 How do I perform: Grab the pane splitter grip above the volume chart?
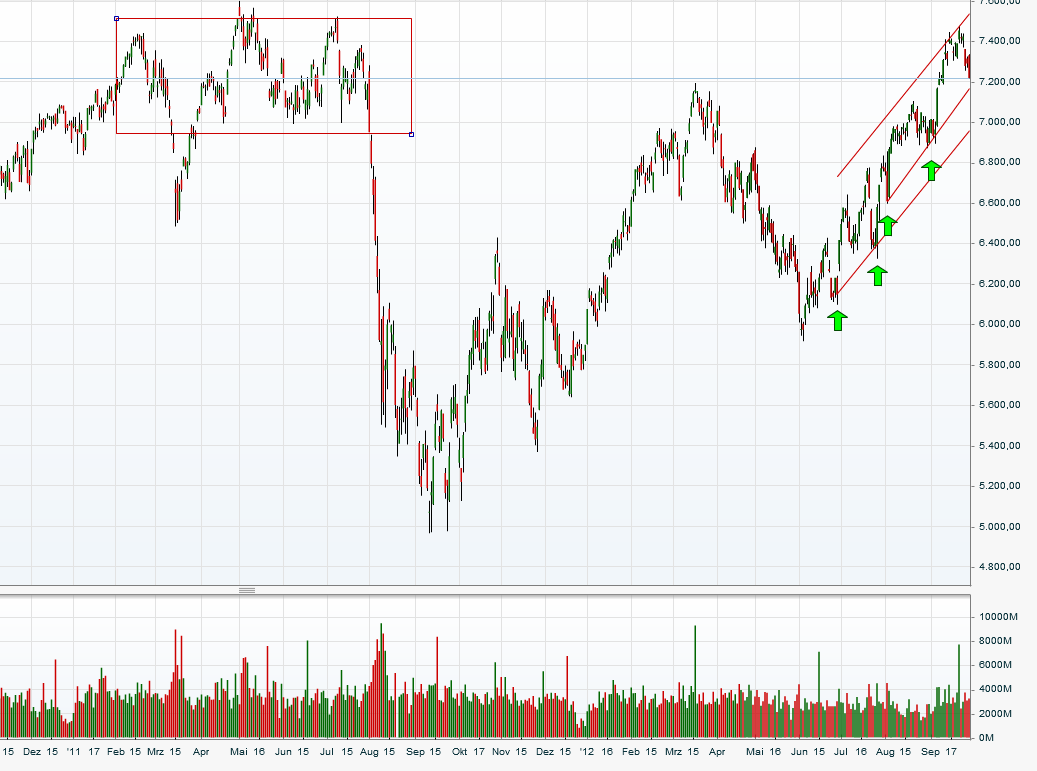pos(247,590)
